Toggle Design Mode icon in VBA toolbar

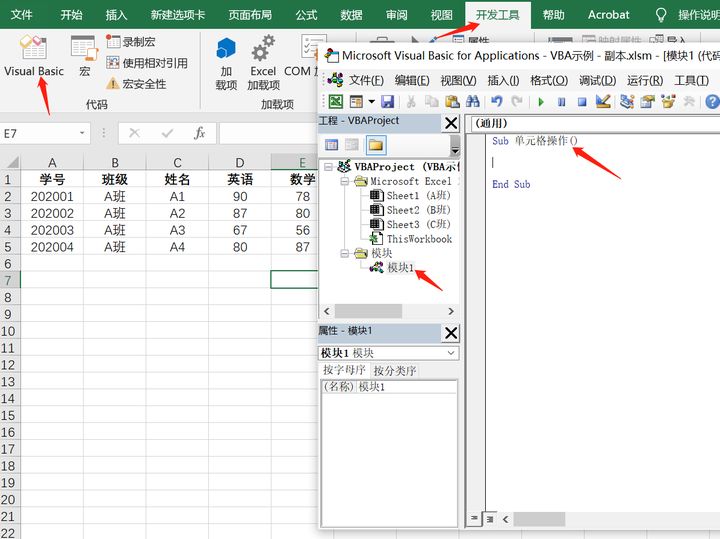(603, 101)
